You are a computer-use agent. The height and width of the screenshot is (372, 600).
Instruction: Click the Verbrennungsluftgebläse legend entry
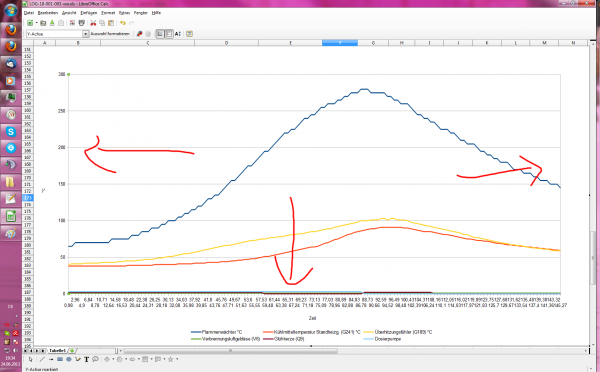pyautogui.click(x=225, y=339)
